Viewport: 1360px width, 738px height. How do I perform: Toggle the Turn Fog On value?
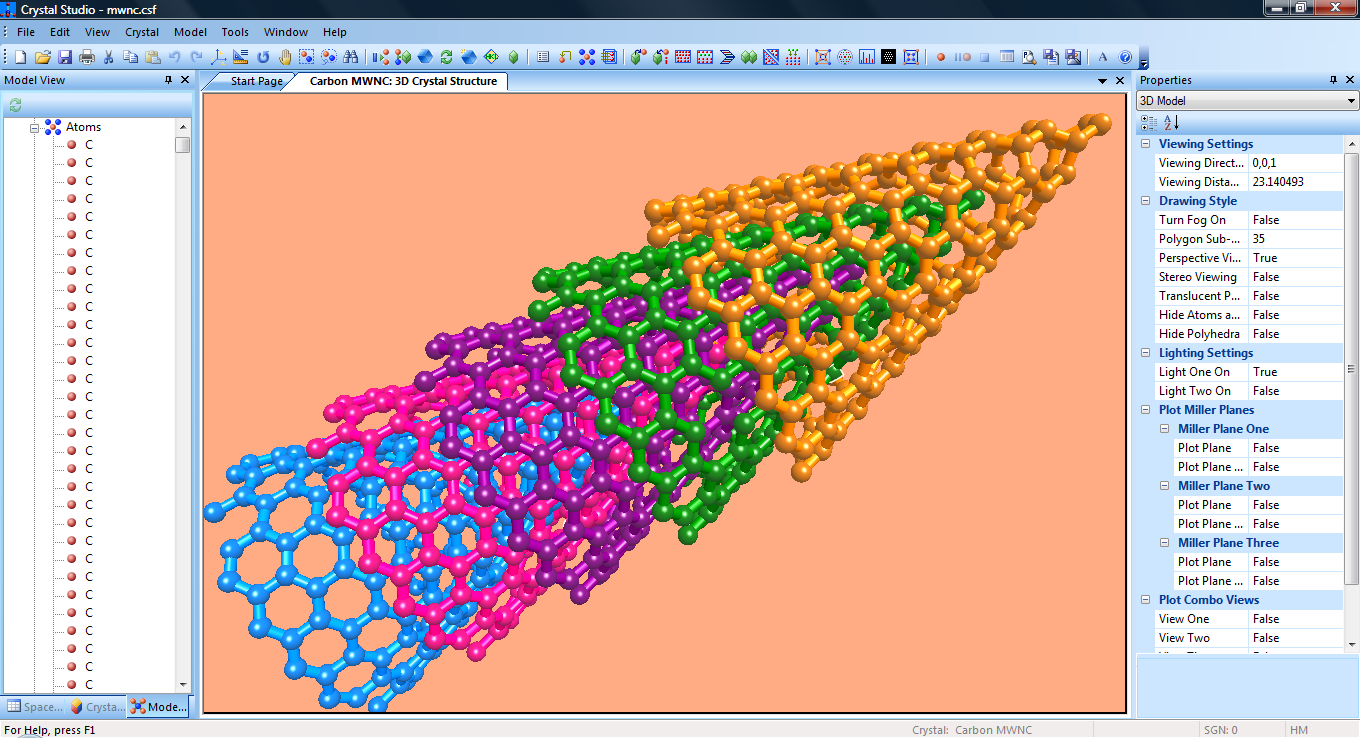(x=1295, y=220)
